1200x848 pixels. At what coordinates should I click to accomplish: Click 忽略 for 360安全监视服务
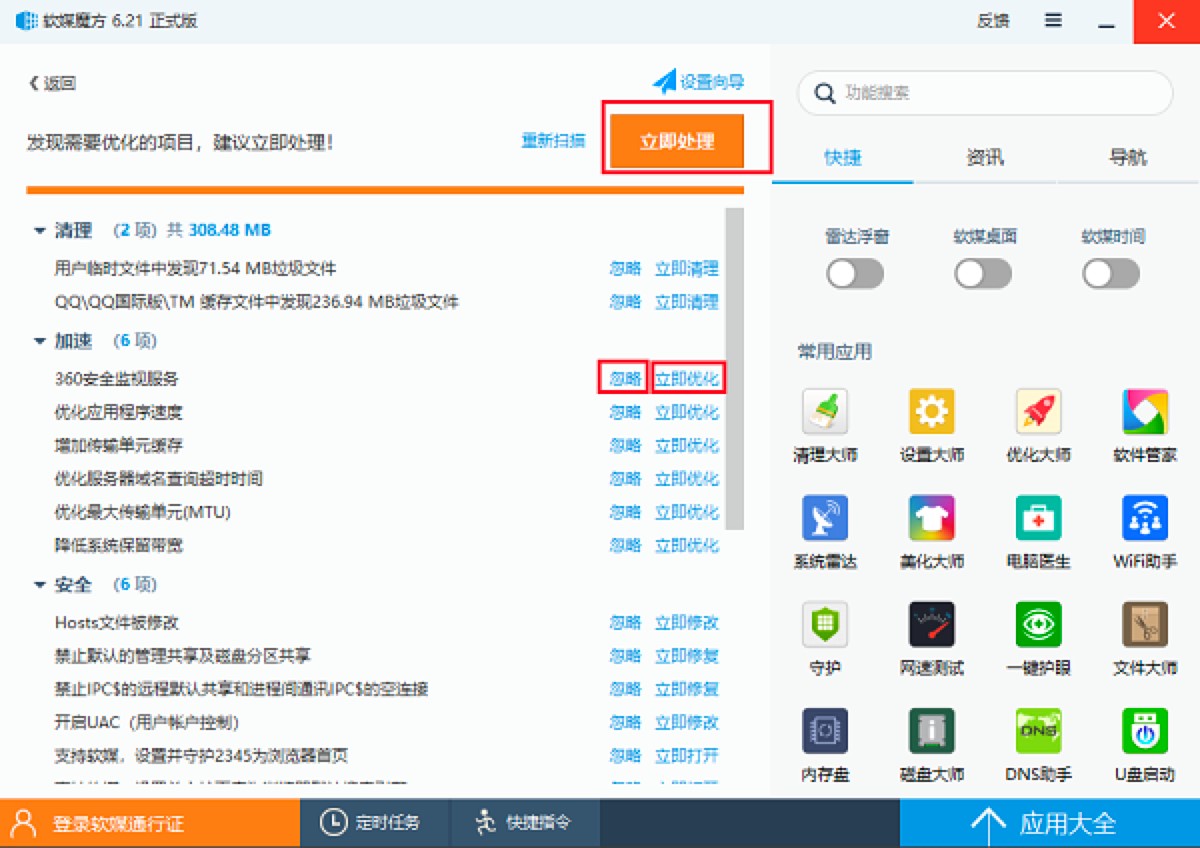pos(625,379)
